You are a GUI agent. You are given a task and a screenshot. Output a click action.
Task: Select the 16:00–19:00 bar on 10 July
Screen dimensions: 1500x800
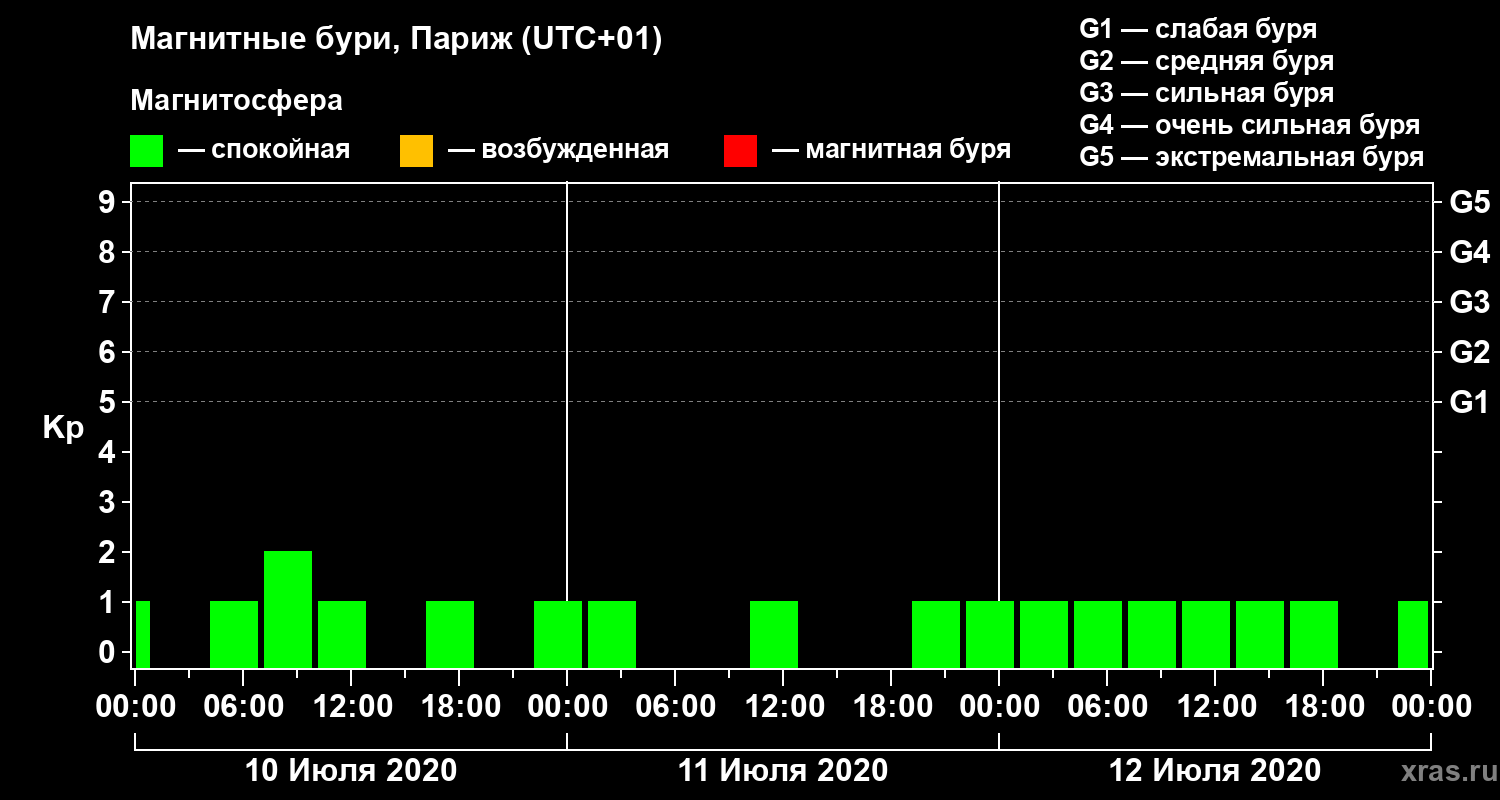[x=450, y=634]
